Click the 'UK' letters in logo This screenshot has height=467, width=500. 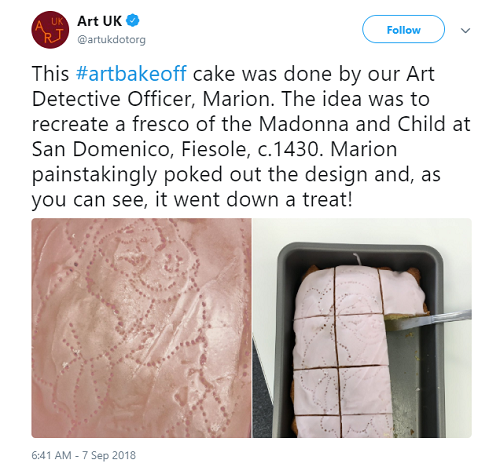point(57,21)
